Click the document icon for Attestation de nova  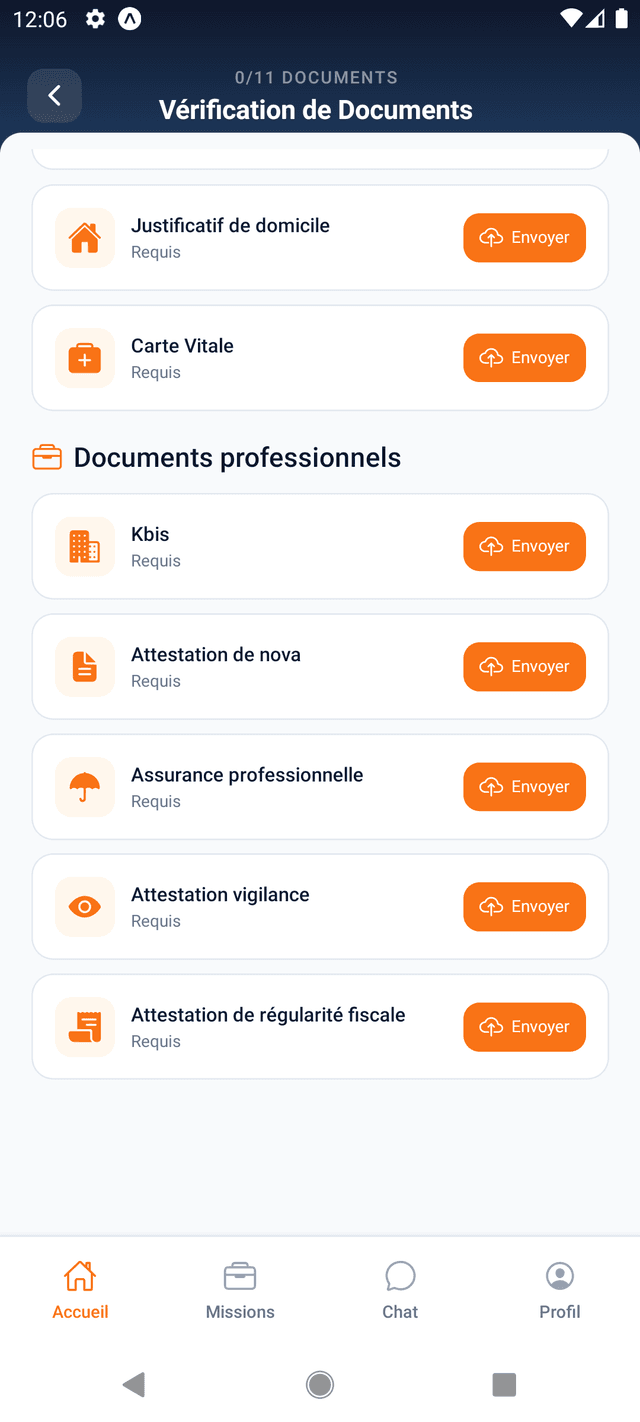pos(84,666)
